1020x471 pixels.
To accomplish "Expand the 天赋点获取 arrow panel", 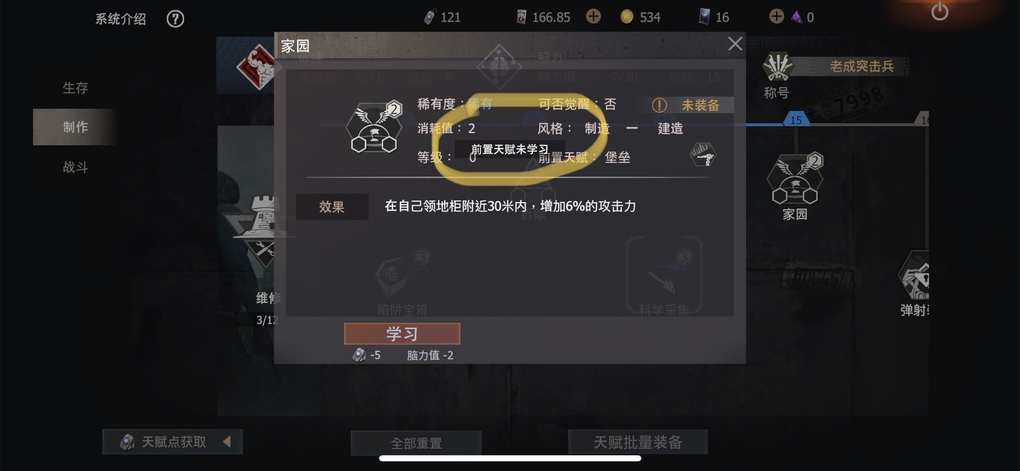I will [226, 442].
